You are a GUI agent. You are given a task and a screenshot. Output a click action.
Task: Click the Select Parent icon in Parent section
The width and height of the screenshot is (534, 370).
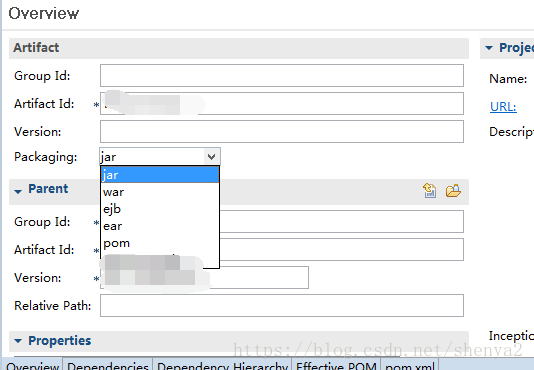[x=429, y=190]
